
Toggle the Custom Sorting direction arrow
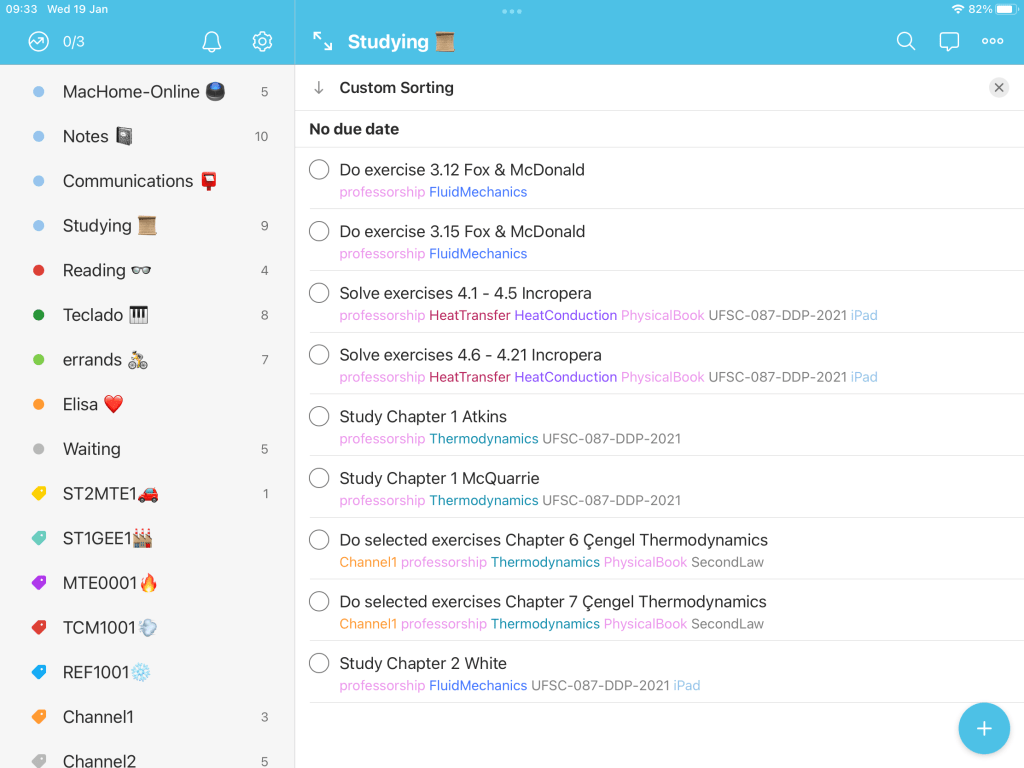pos(319,88)
